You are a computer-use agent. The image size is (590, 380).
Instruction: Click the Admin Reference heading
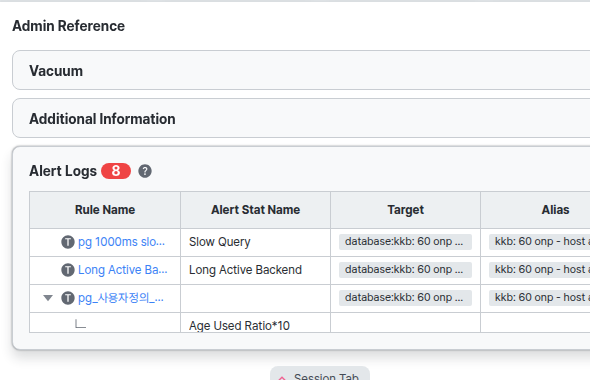[x=68, y=26]
